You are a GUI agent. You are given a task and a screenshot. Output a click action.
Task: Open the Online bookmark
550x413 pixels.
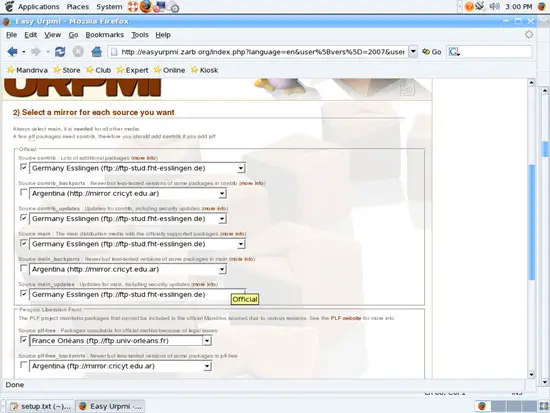[169, 70]
